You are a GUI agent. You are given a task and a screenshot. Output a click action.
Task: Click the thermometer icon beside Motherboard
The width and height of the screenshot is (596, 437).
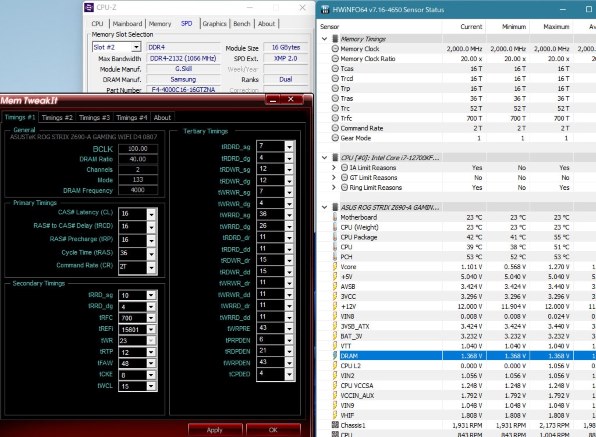tap(335, 217)
